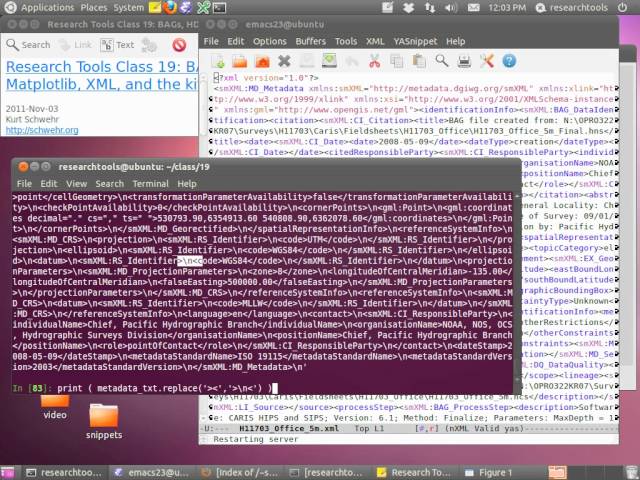Open the Emacs File menu
The width and height of the screenshot is (640, 480).
pyautogui.click(x=211, y=41)
